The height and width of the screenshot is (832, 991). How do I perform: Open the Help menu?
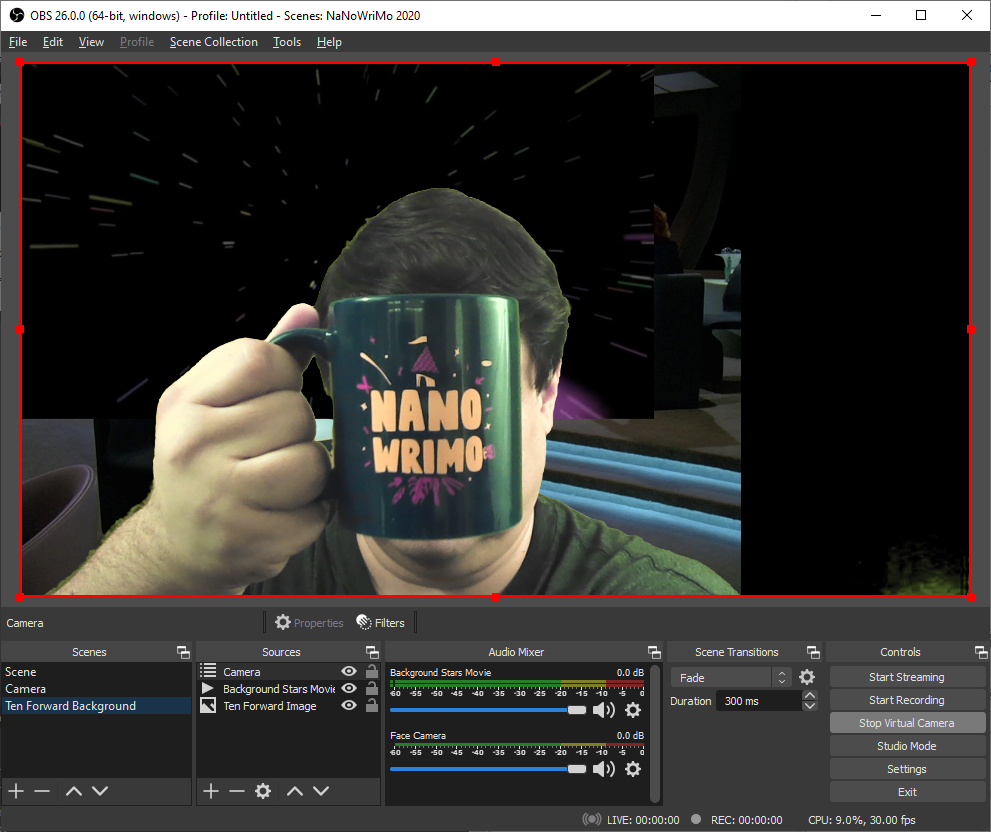click(x=329, y=42)
